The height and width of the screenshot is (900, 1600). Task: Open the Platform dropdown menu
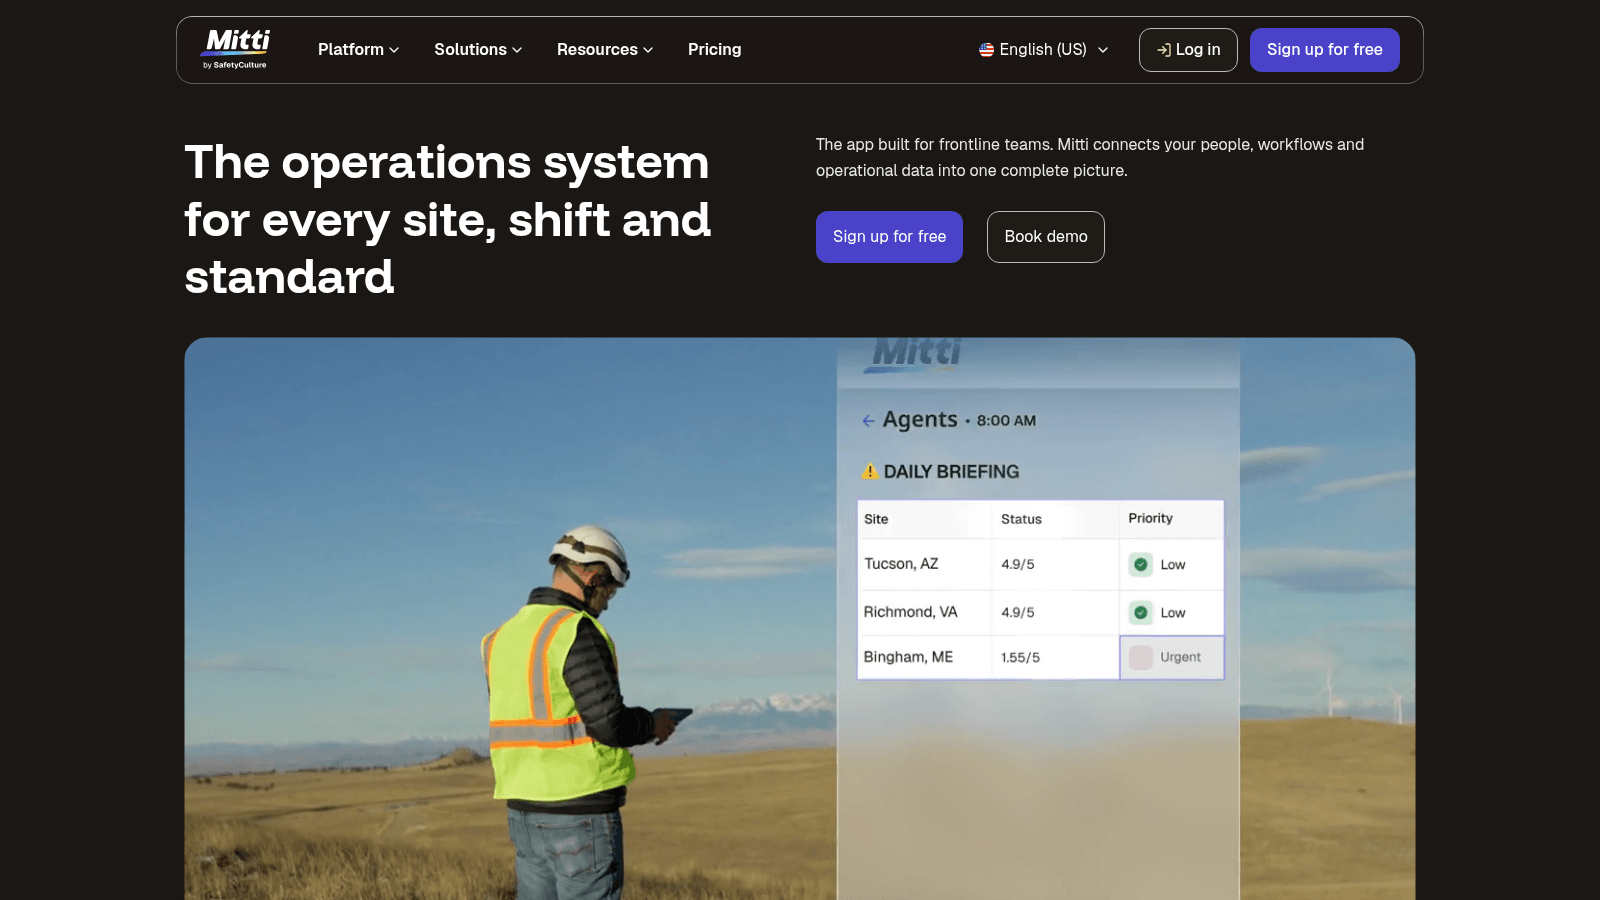358,50
